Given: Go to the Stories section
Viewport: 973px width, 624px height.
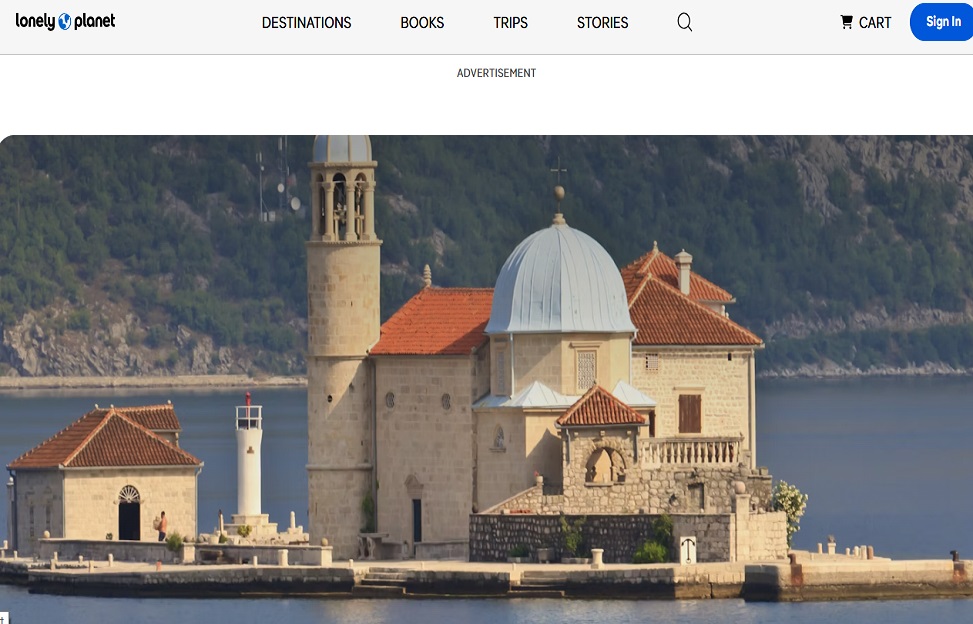Looking at the screenshot, I should [x=602, y=22].
